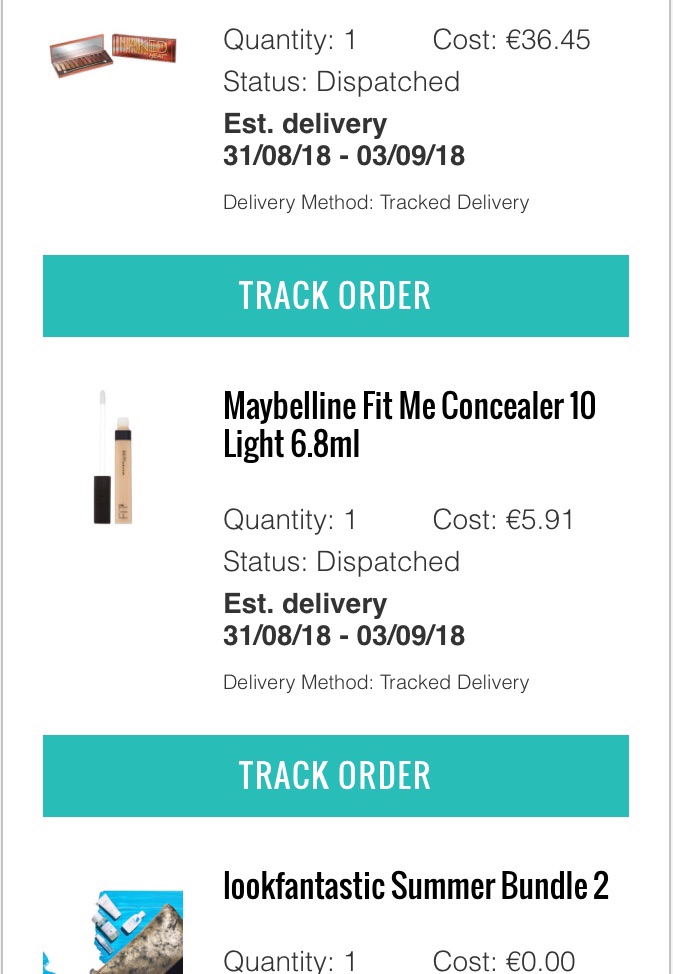Tap Status: Dispatched on the palette order
This screenshot has height=974, width=673.
click(341, 82)
